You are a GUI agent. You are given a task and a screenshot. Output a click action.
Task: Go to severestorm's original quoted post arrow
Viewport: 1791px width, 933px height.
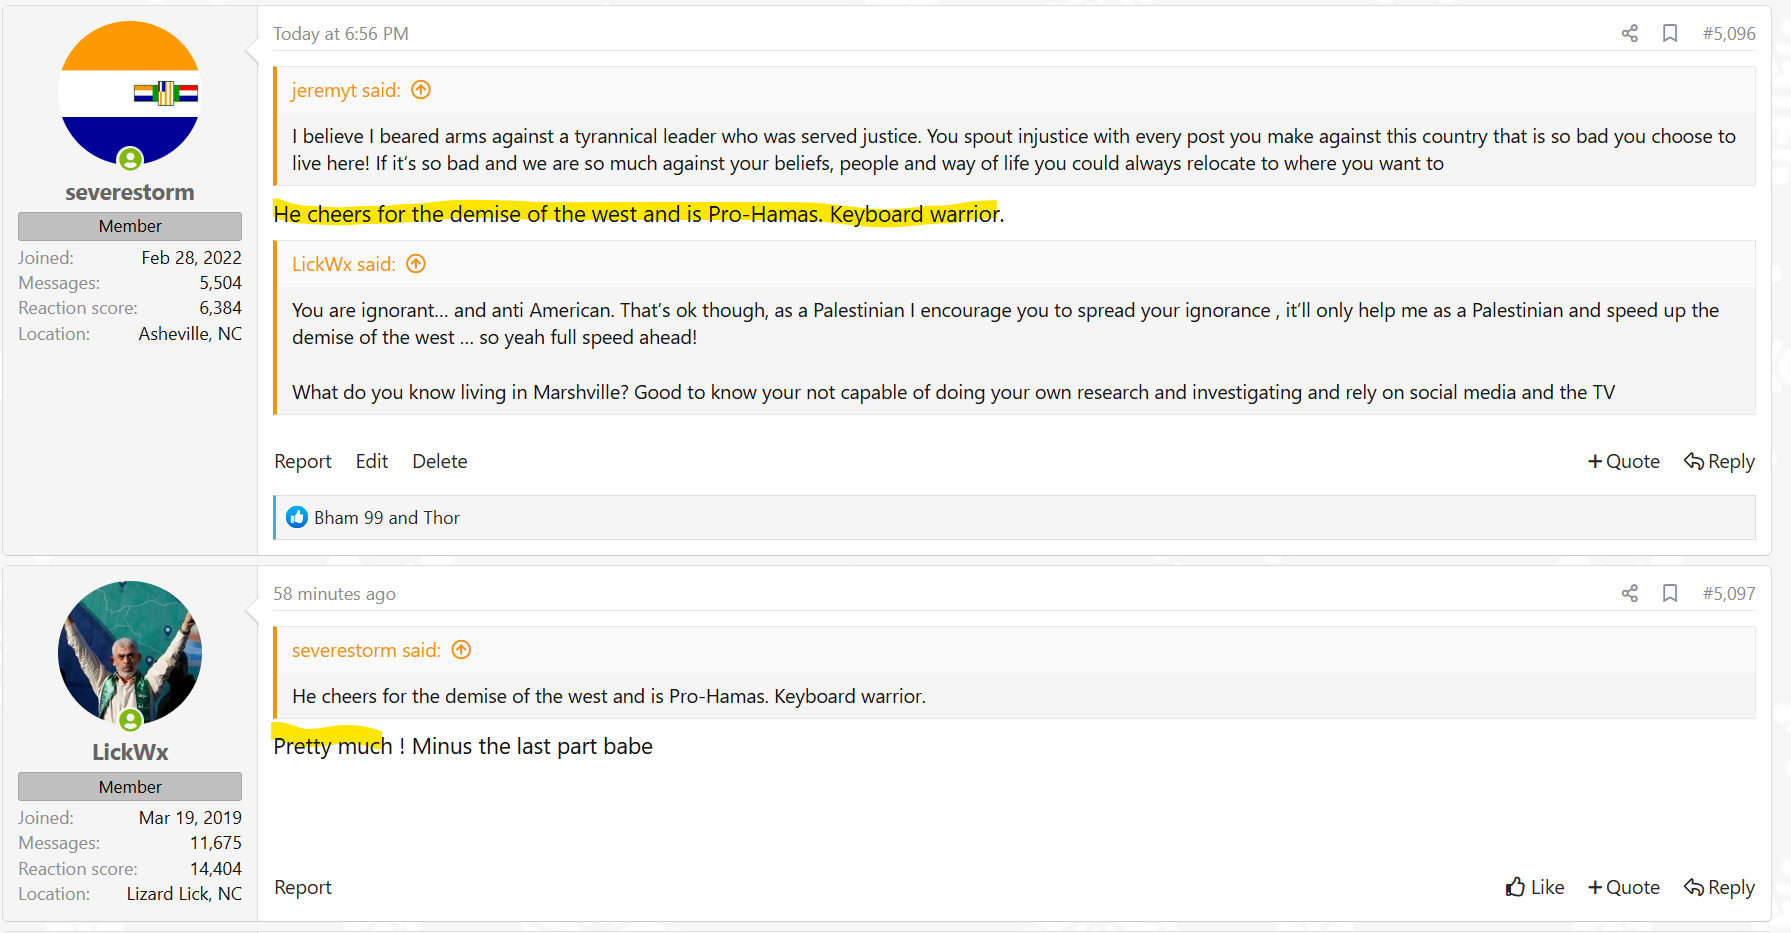click(461, 650)
